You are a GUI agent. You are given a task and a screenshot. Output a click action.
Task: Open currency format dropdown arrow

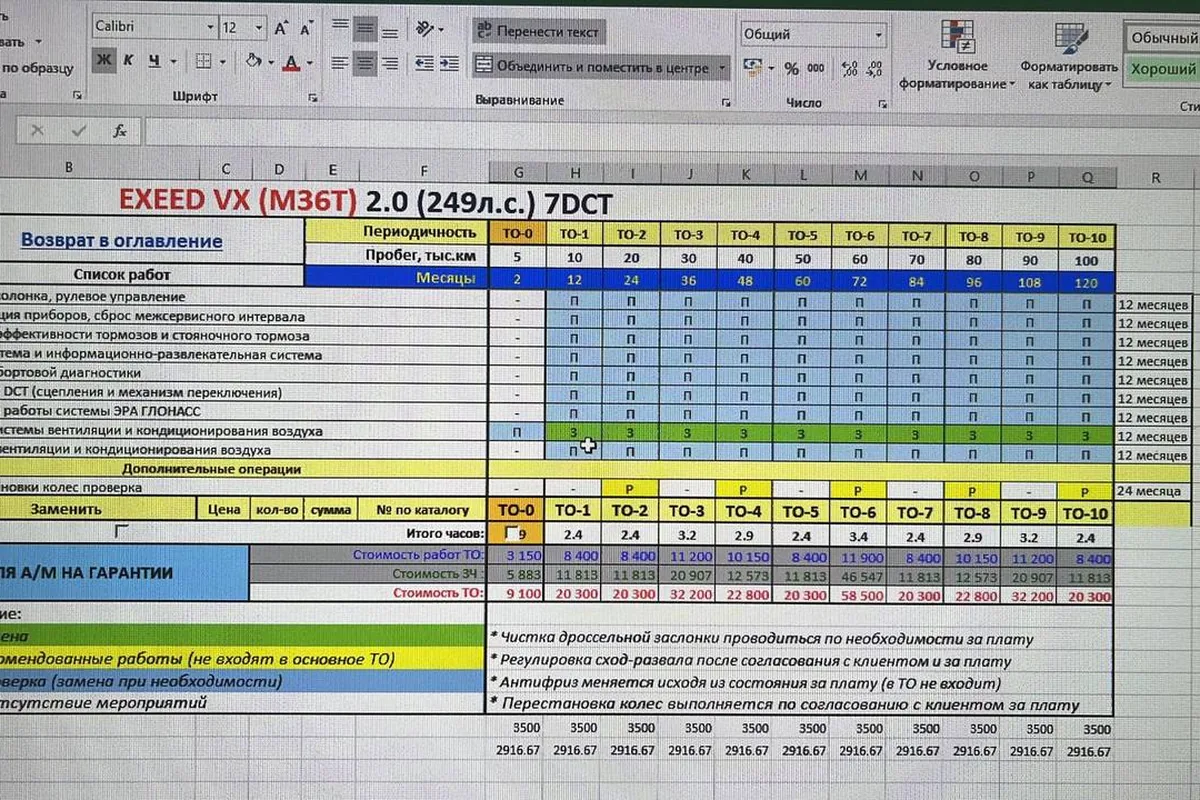point(771,68)
